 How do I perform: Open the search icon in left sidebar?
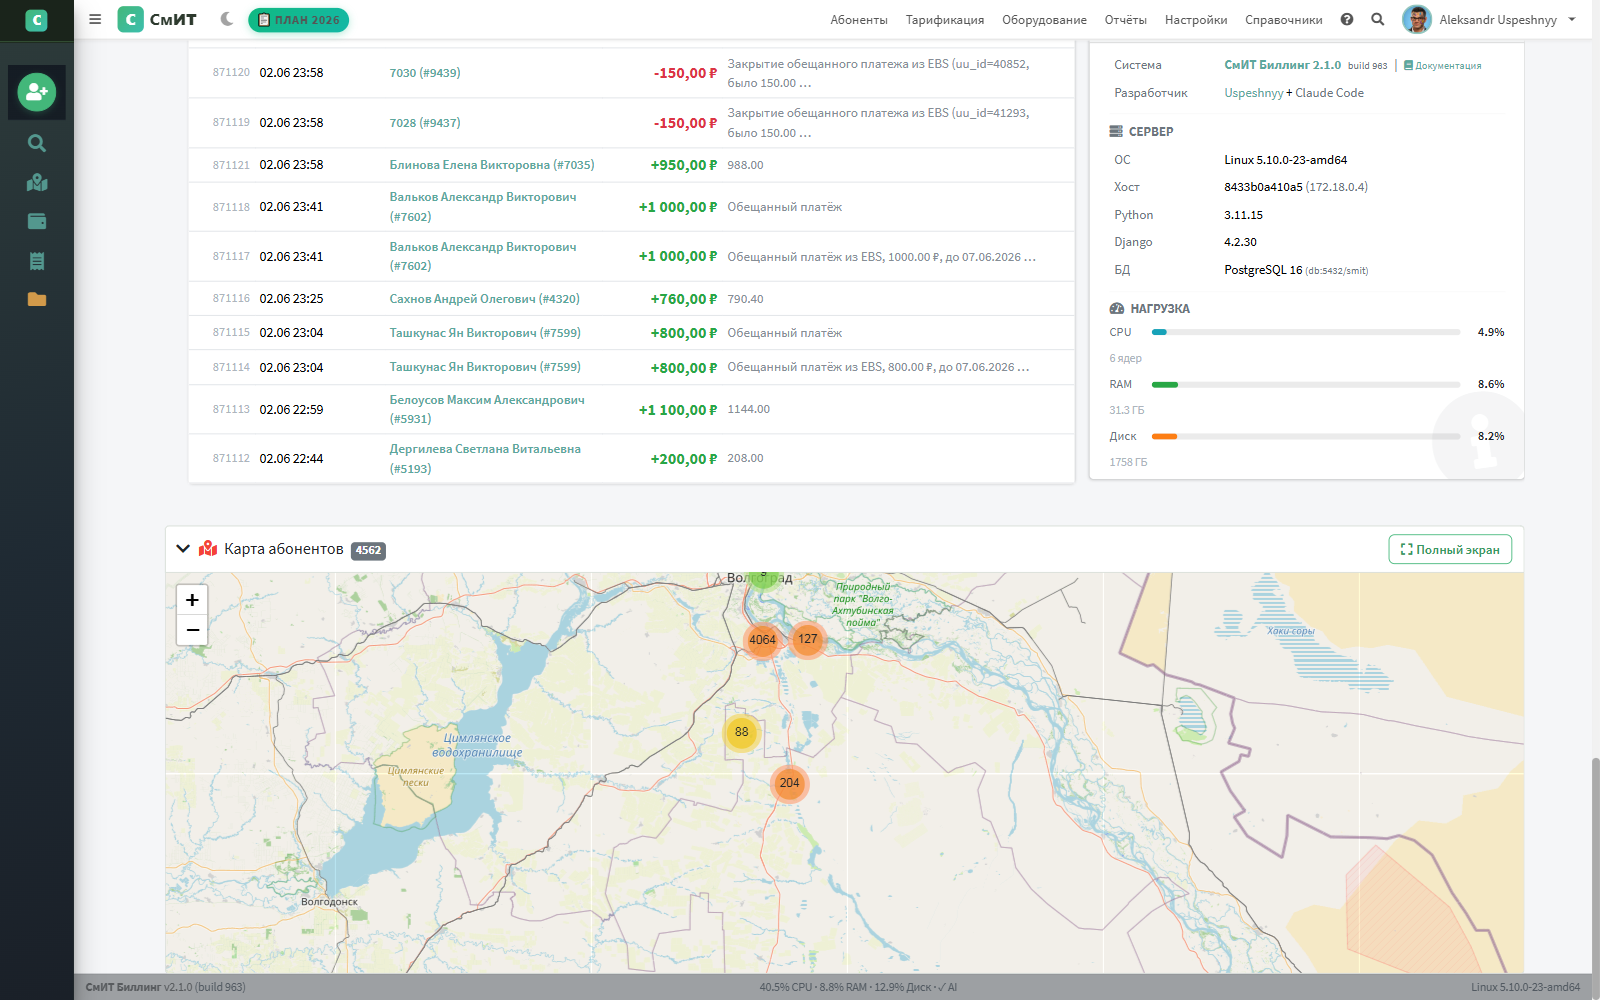pos(37,143)
